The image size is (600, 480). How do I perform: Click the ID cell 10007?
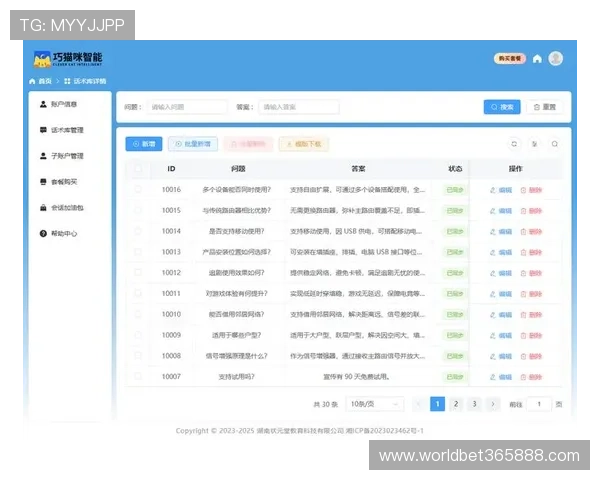point(171,377)
